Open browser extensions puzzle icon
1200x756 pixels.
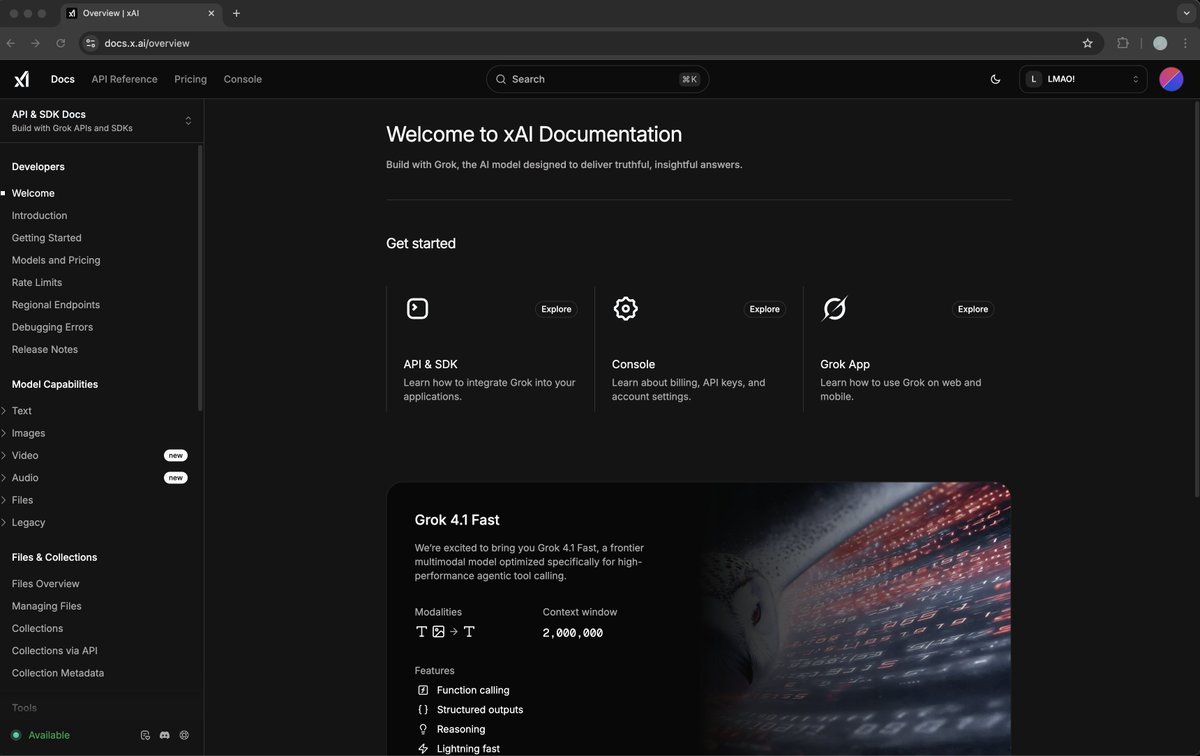tap(1123, 43)
